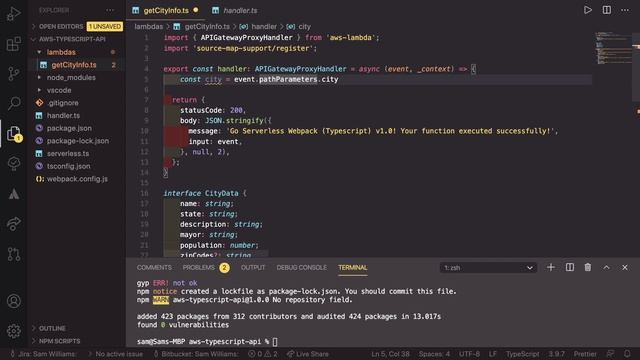Add a new terminal with plus icon

[x=551, y=267]
